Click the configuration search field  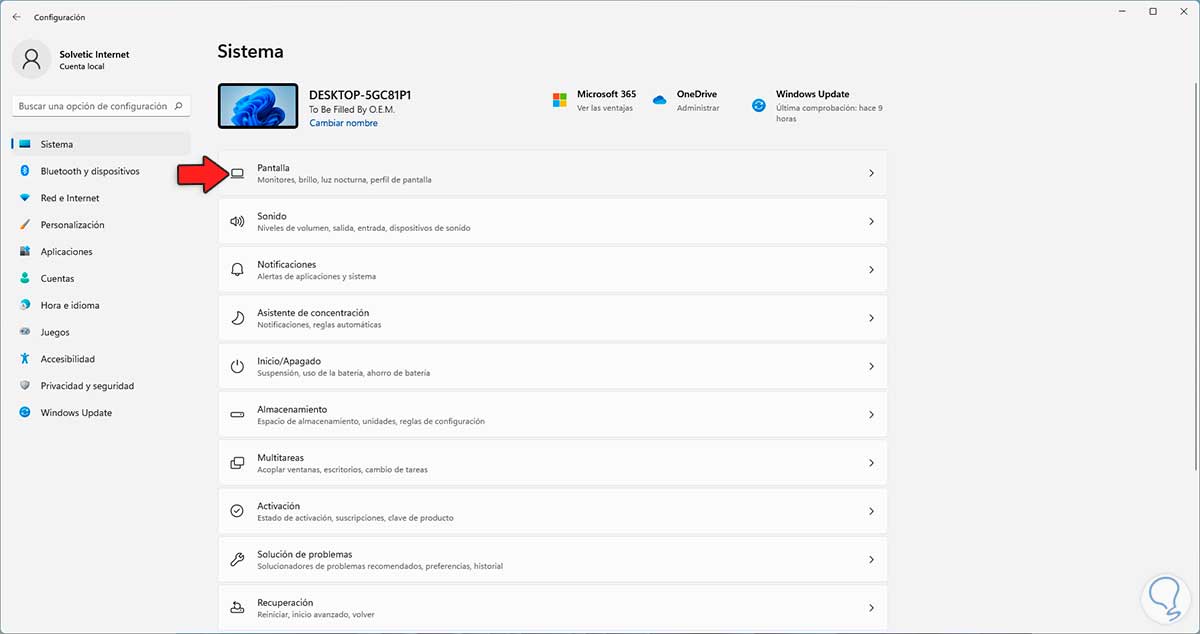(95, 106)
